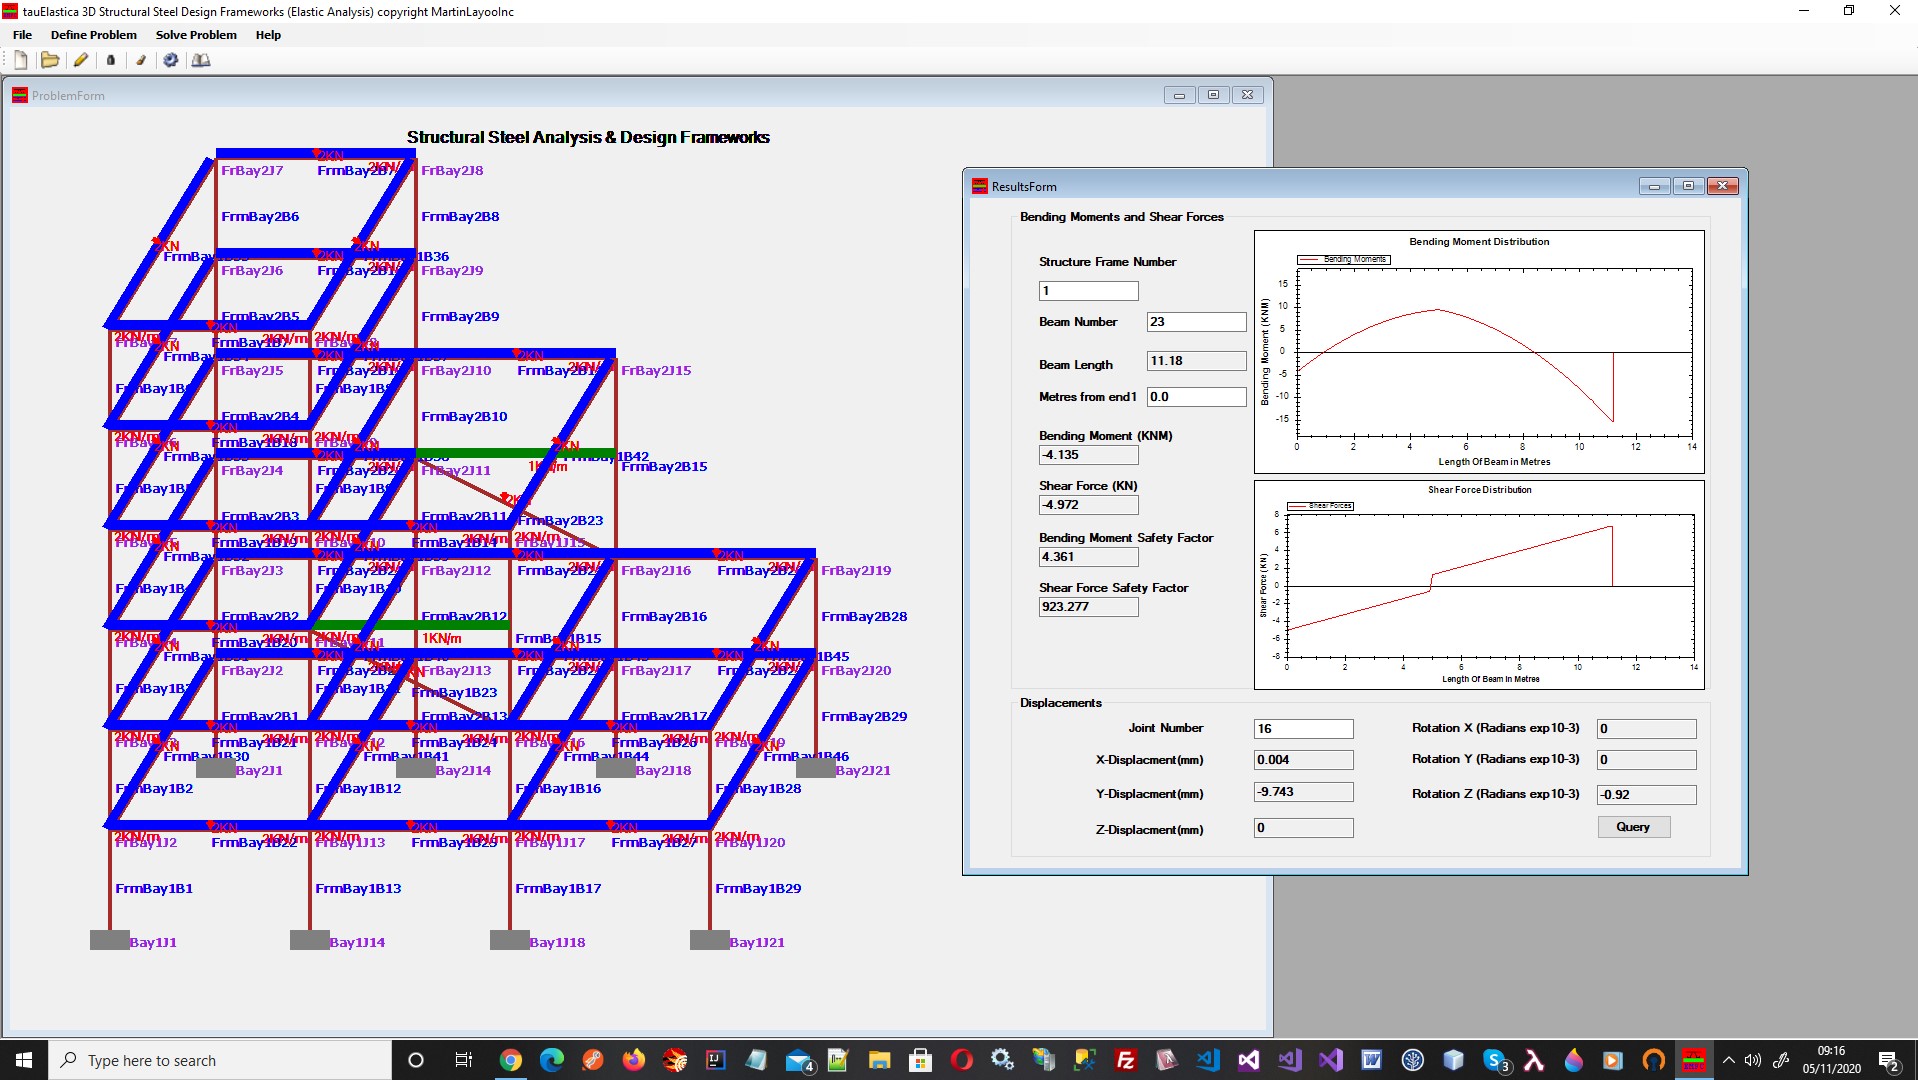The width and height of the screenshot is (1918, 1080).
Task: Open the Help menu
Action: (x=268, y=35)
